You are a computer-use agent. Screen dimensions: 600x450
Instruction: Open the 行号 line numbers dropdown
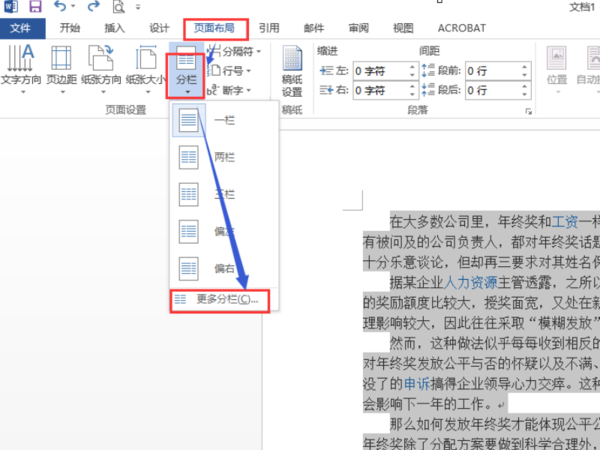230,71
